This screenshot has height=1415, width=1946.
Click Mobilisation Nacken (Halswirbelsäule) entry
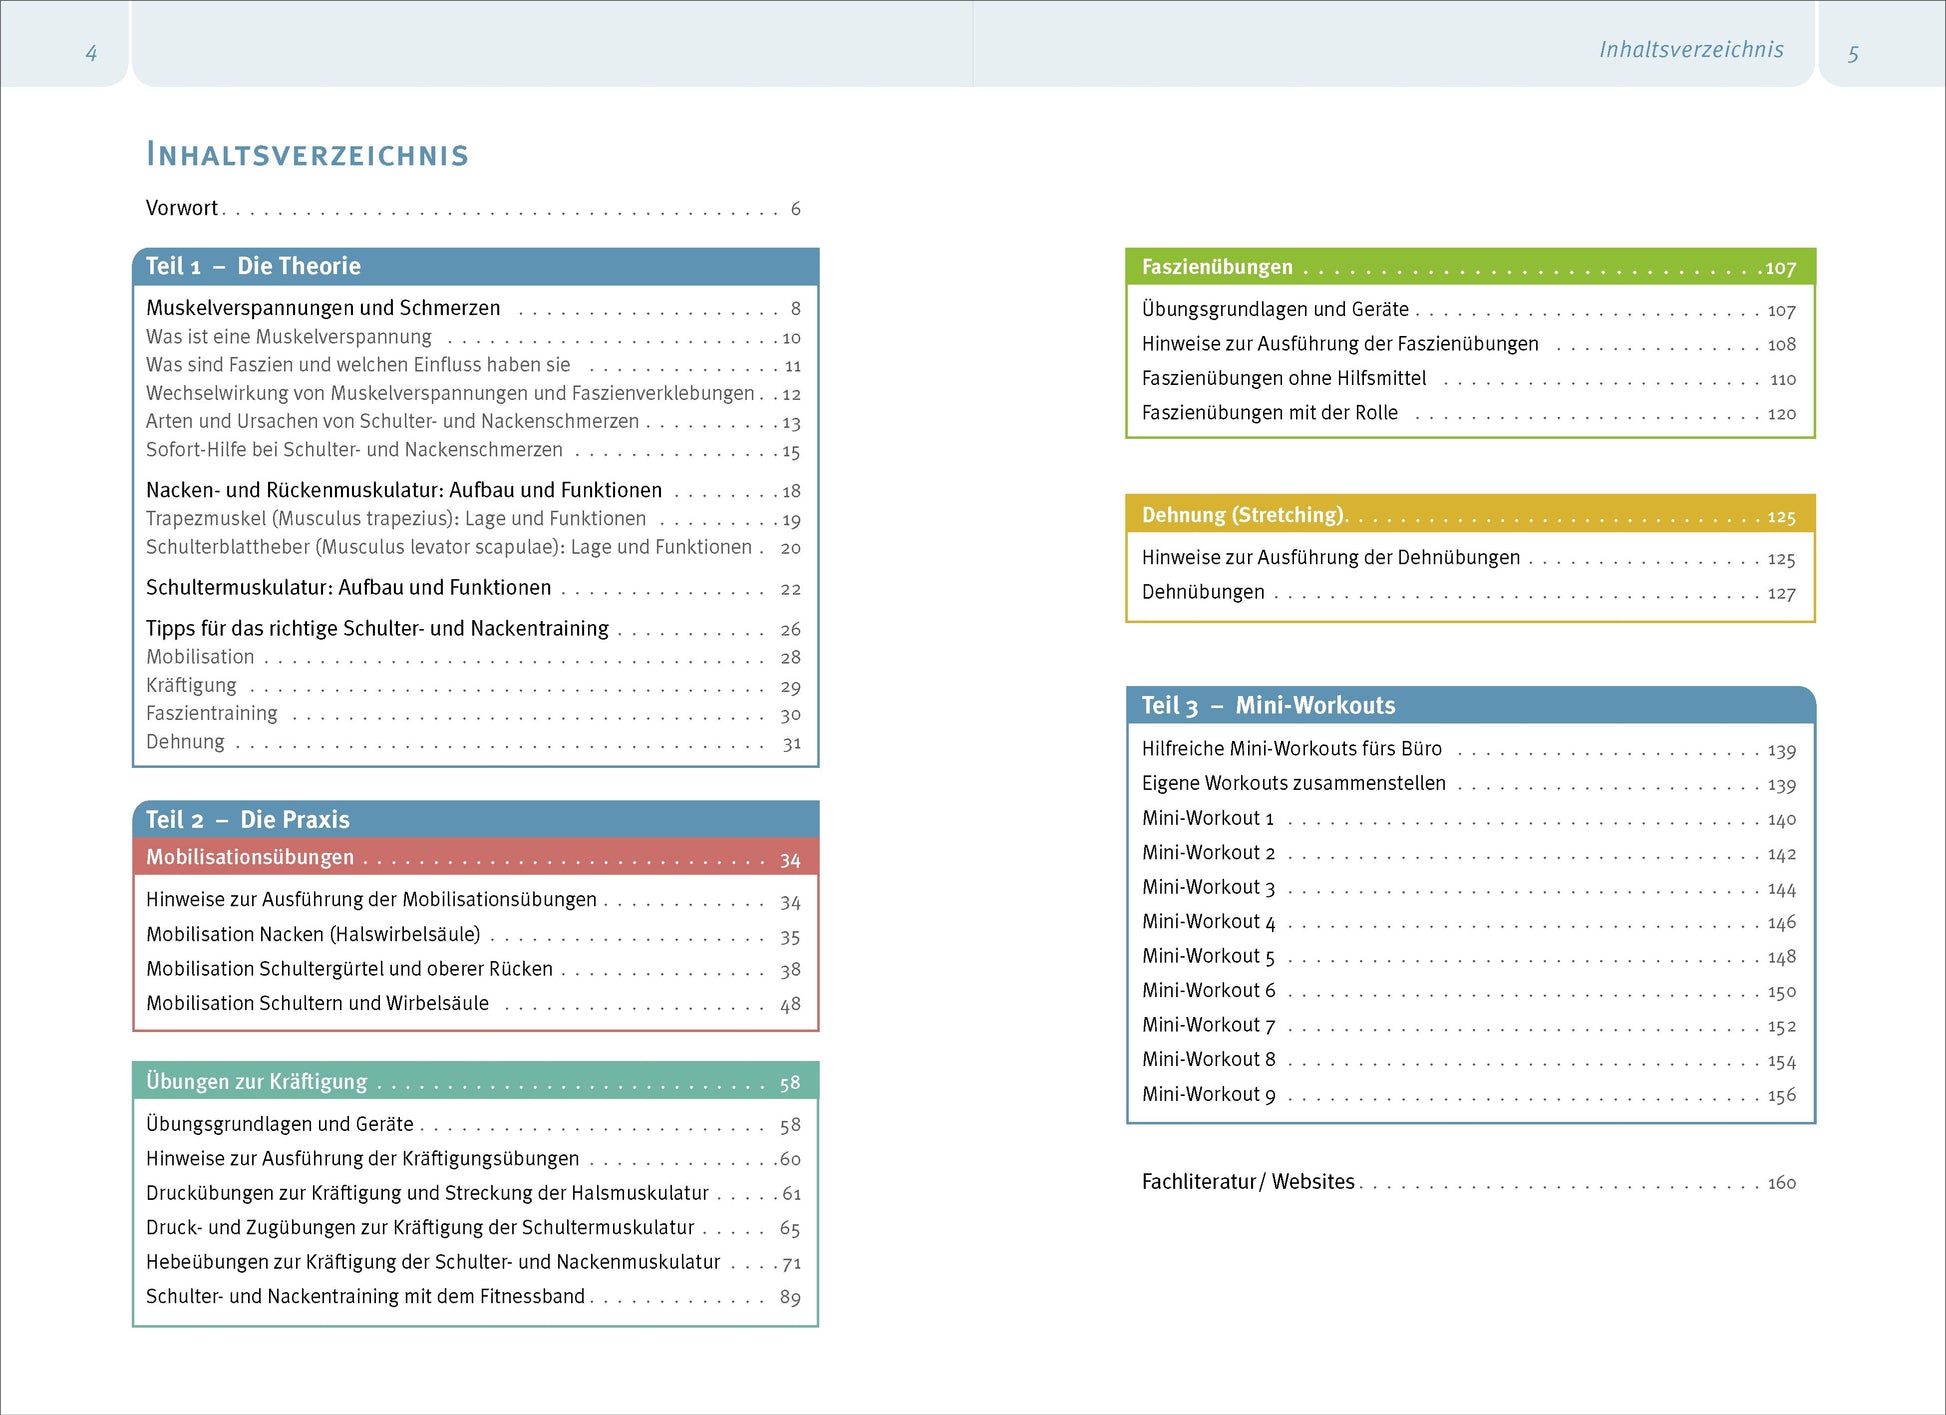(x=313, y=935)
